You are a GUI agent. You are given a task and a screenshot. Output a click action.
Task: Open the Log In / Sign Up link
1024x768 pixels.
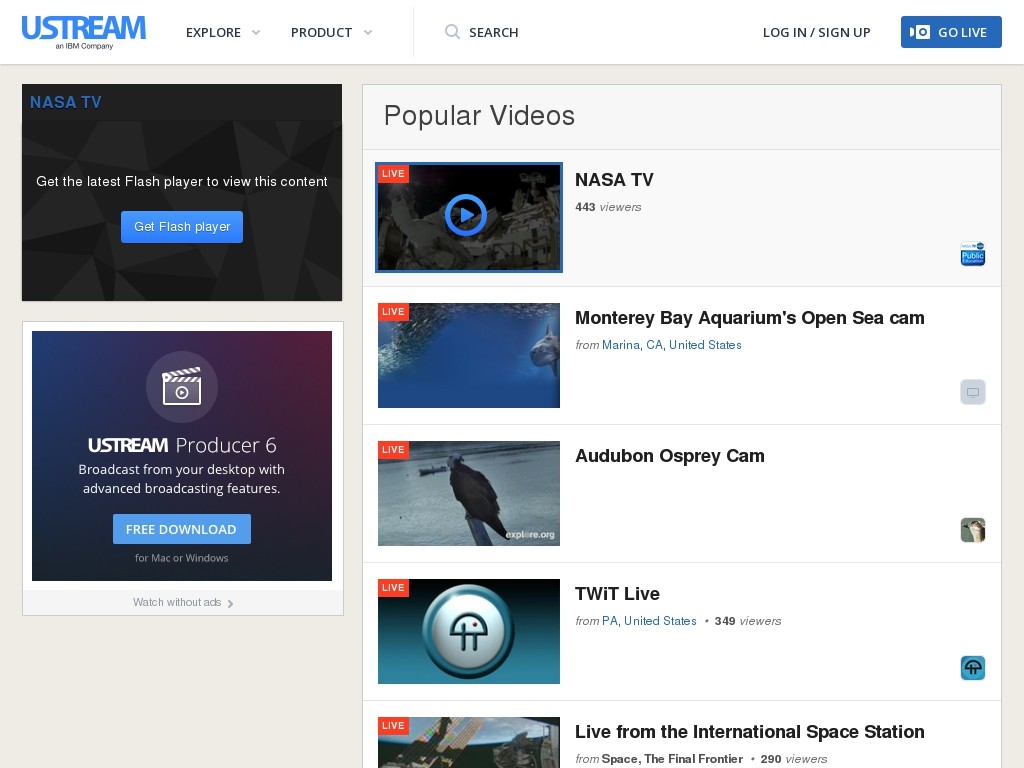816,32
